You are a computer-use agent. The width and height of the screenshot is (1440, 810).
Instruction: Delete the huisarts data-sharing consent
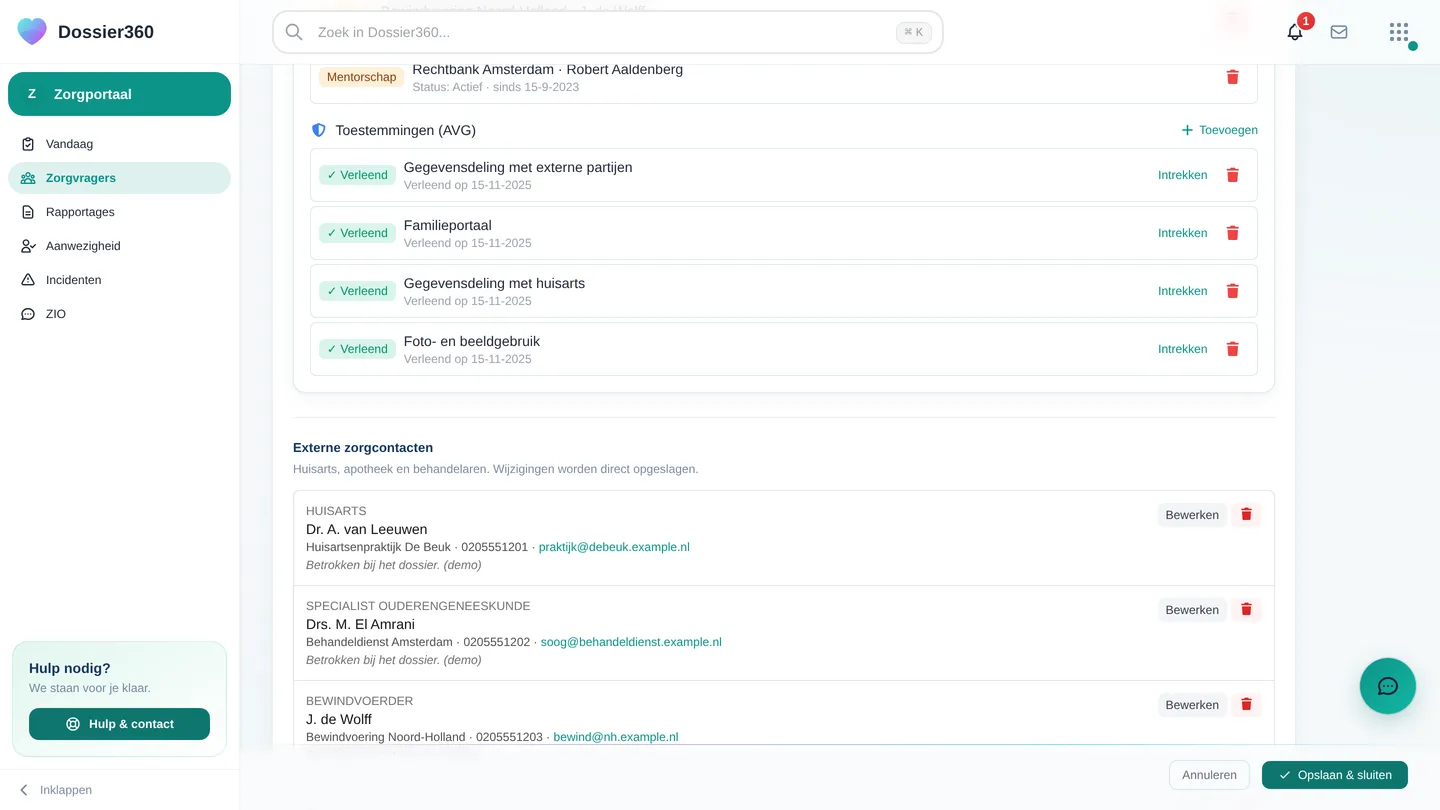pyautogui.click(x=1233, y=291)
